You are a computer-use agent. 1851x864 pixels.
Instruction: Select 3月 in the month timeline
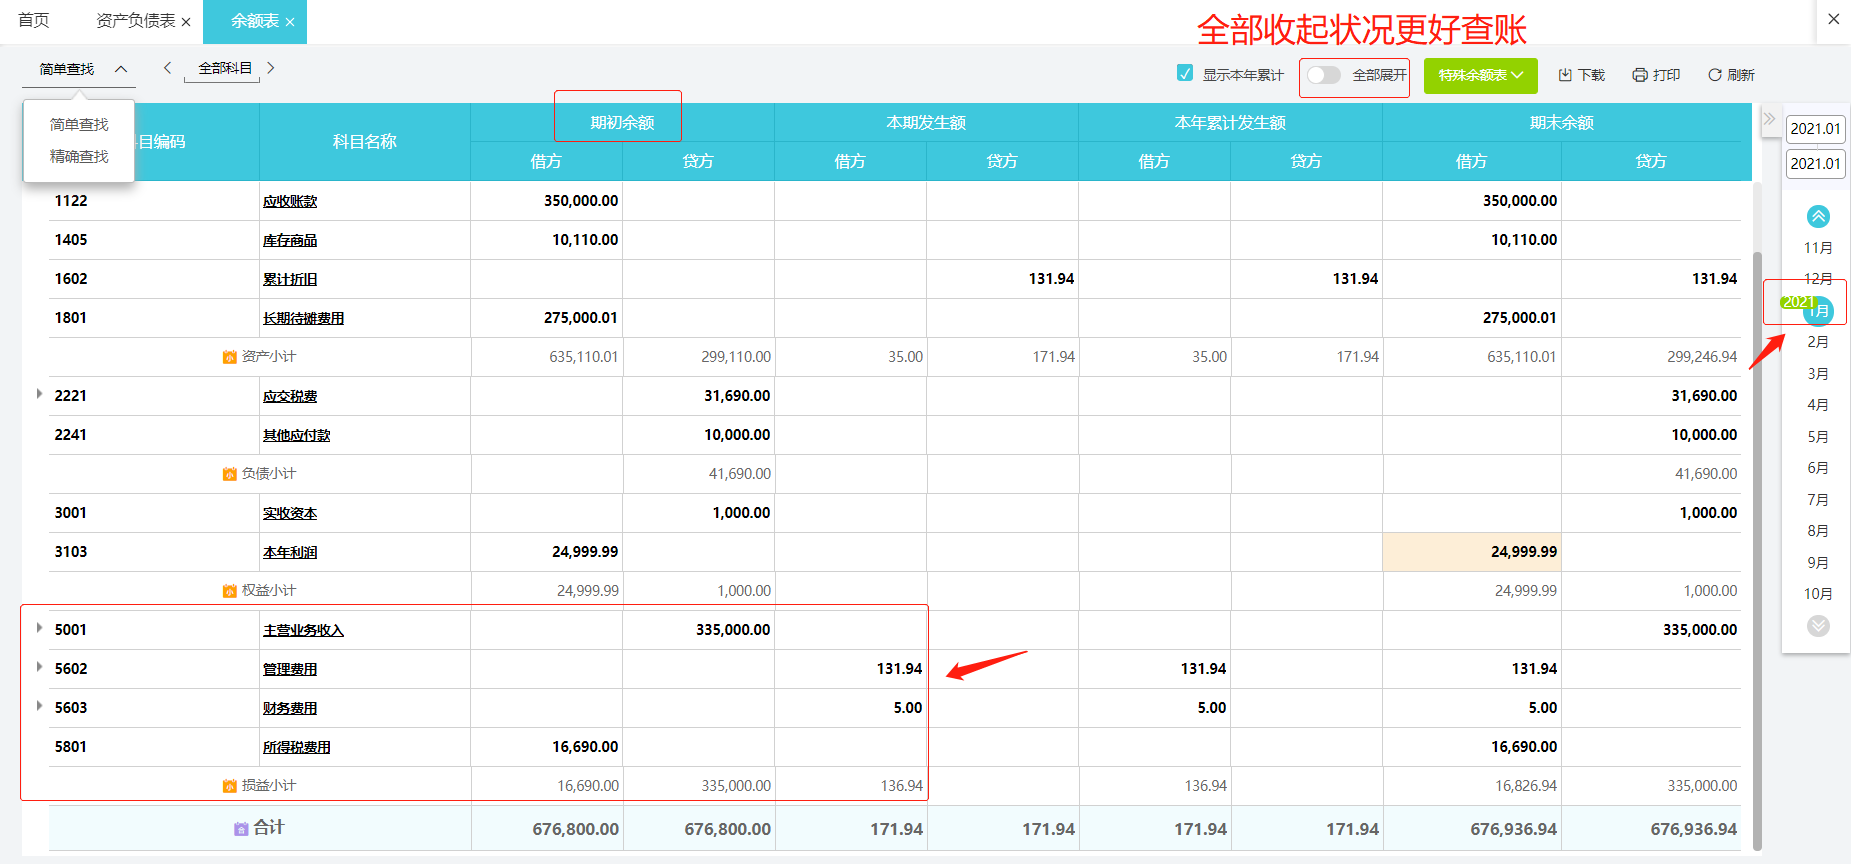[x=1818, y=374]
